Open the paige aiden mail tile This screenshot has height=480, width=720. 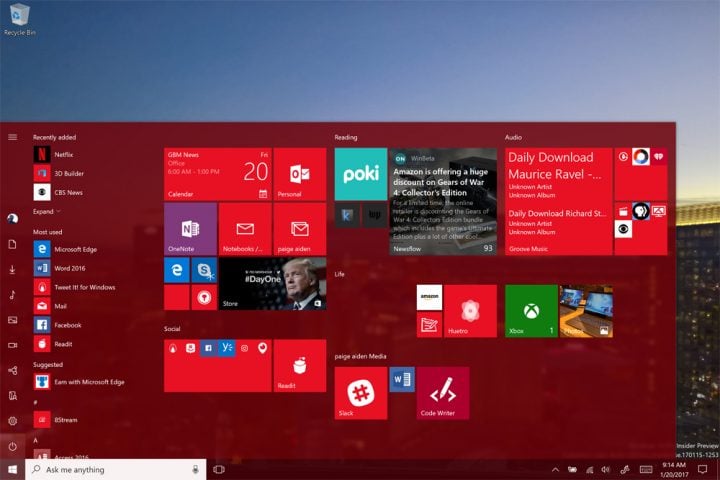click(299, 229)
